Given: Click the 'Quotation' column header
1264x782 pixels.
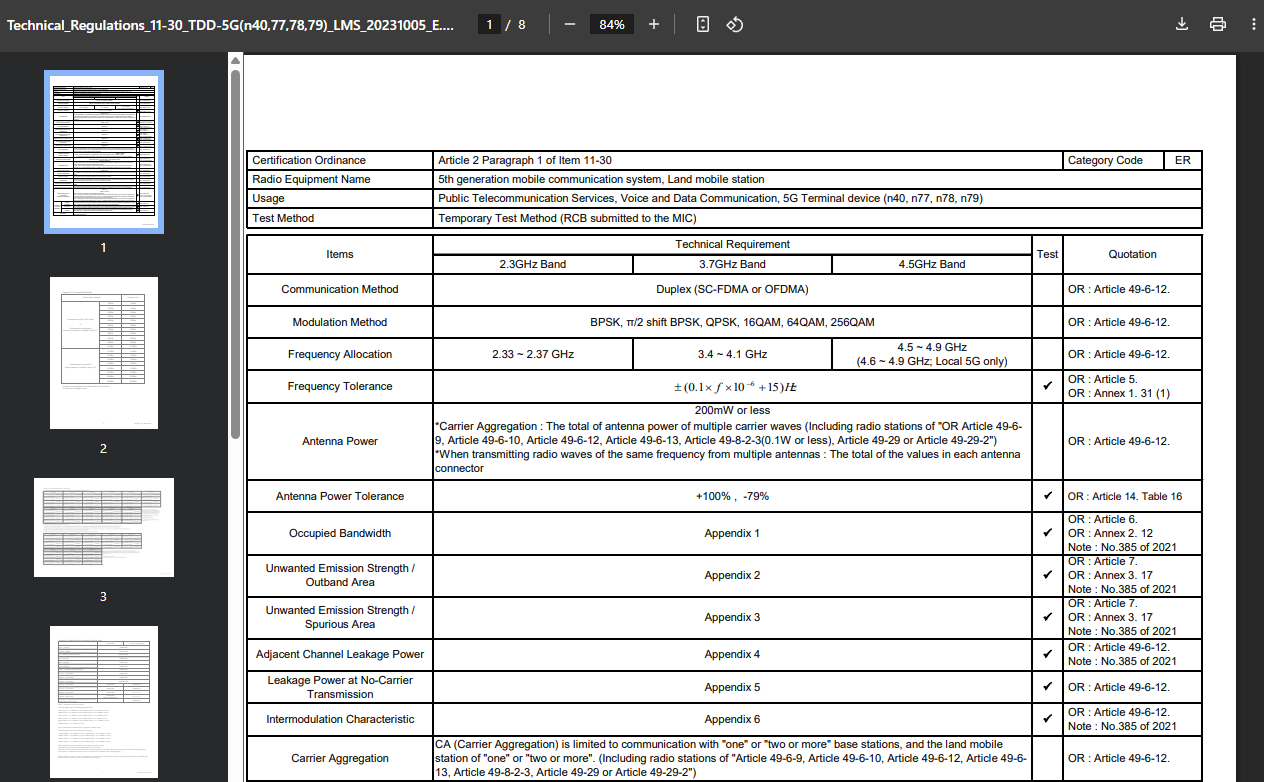Looking at the screenshot, I should [1133, 254].
